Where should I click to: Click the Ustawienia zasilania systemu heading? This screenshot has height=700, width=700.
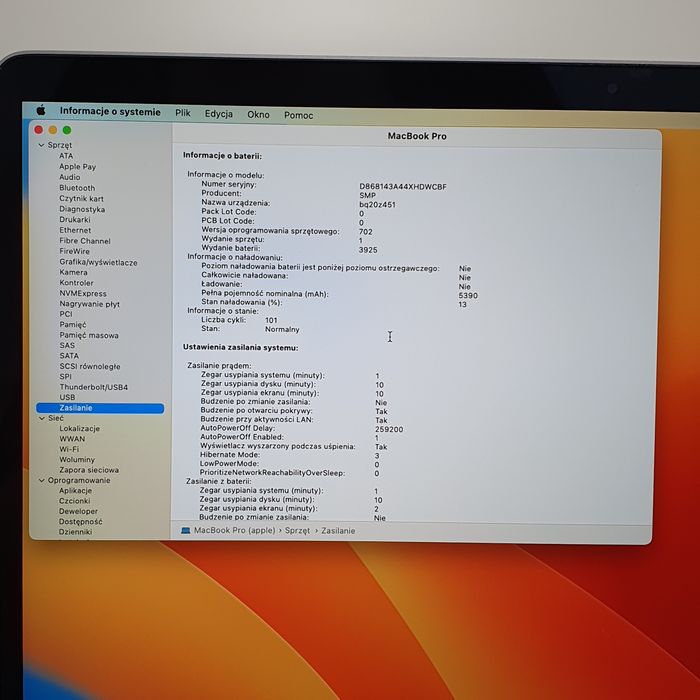point(240,347)
